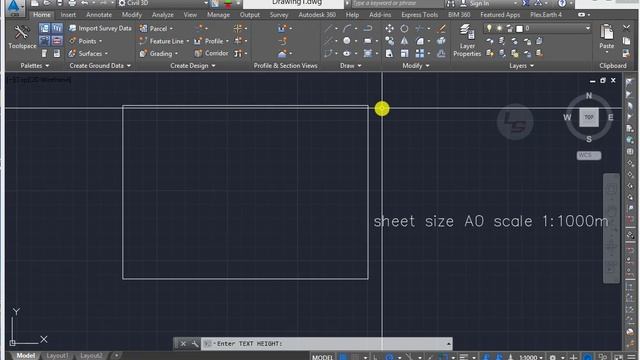640x360 pixels.
Task: Toggle layer lock icon in layer dropdown
Action: click(509, 28)
